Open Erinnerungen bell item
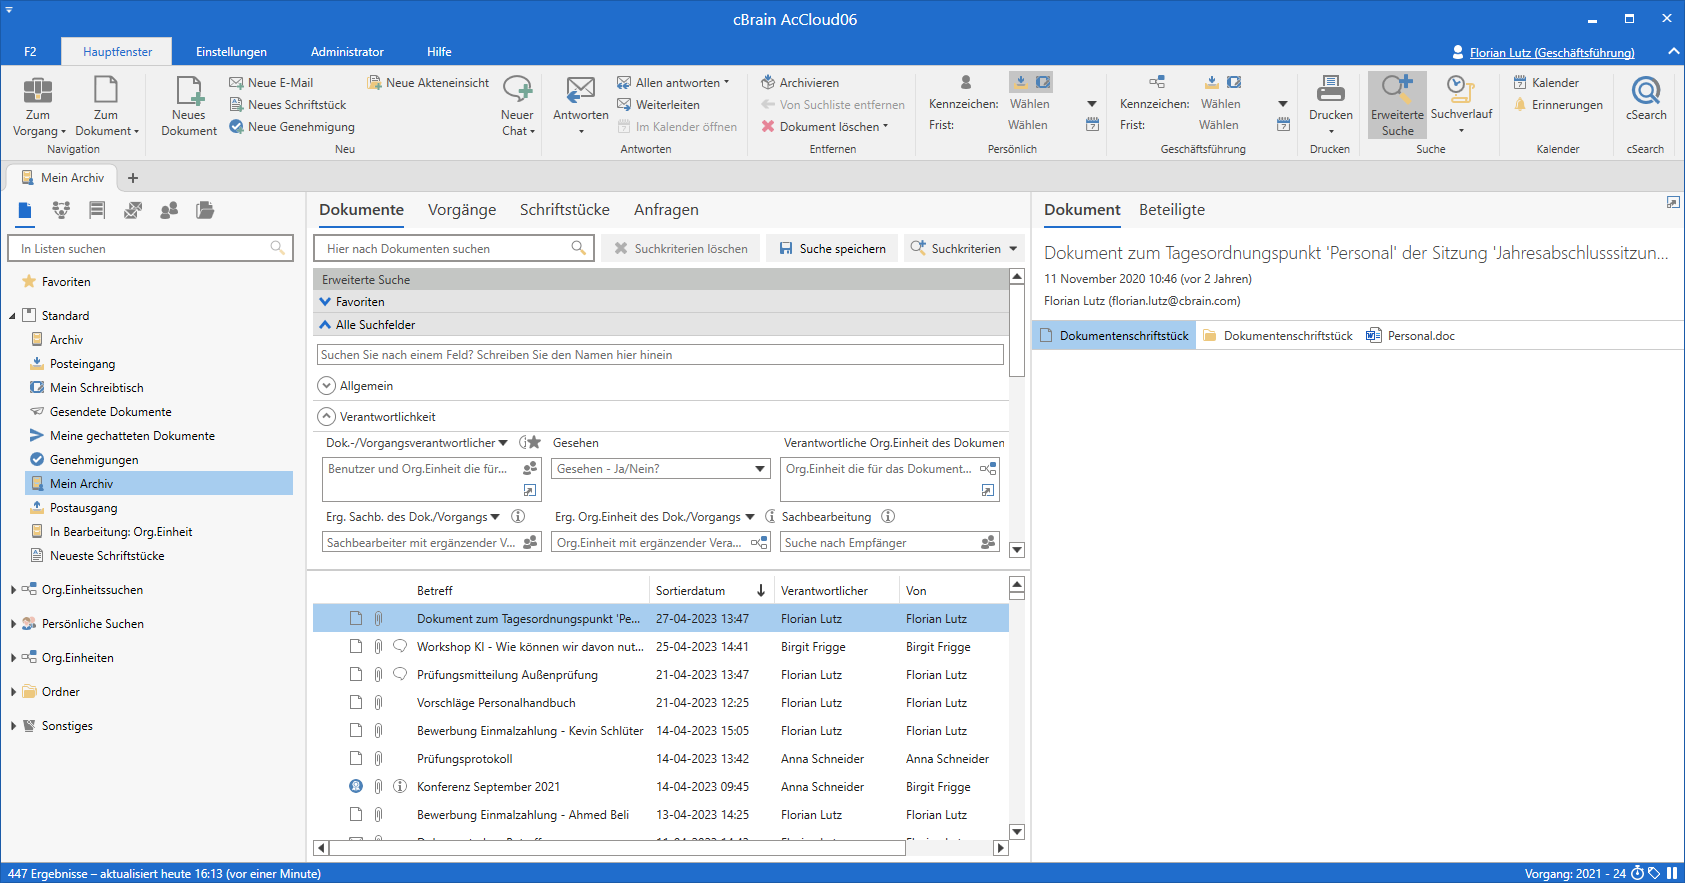1685x883 pixels. click(1558, 105)
